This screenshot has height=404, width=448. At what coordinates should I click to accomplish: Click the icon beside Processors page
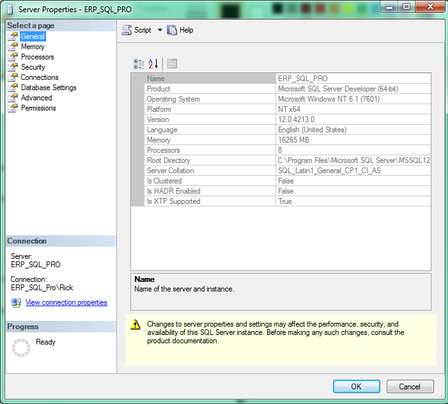tap(13, 57)
